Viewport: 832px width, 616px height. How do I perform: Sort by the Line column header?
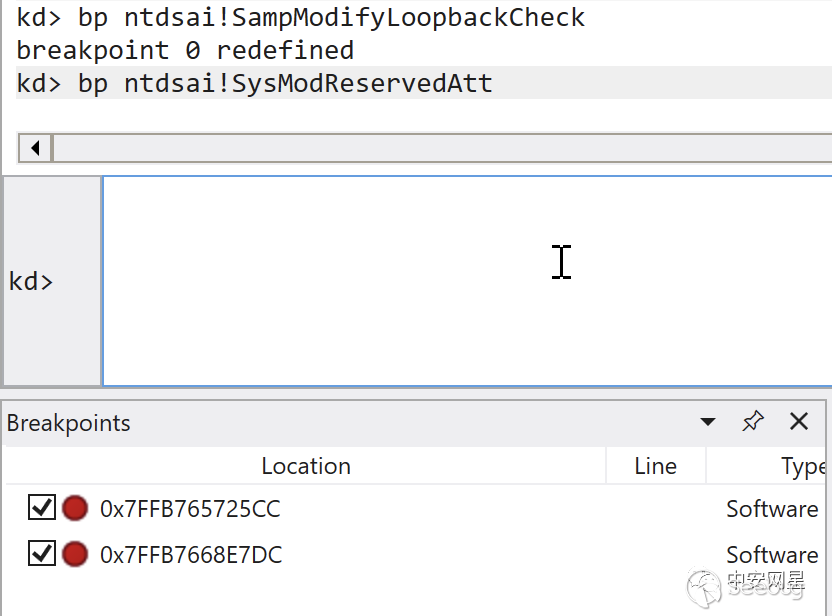[656, 466]
